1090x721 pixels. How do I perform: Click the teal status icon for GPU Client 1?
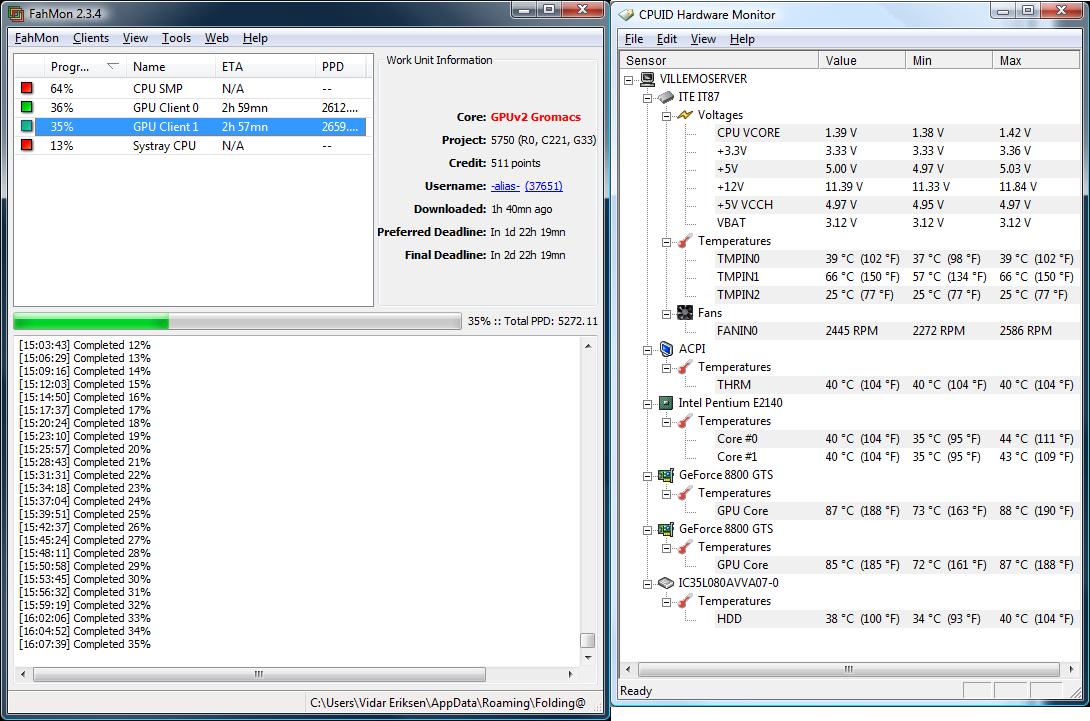click(x=26, y=126)
